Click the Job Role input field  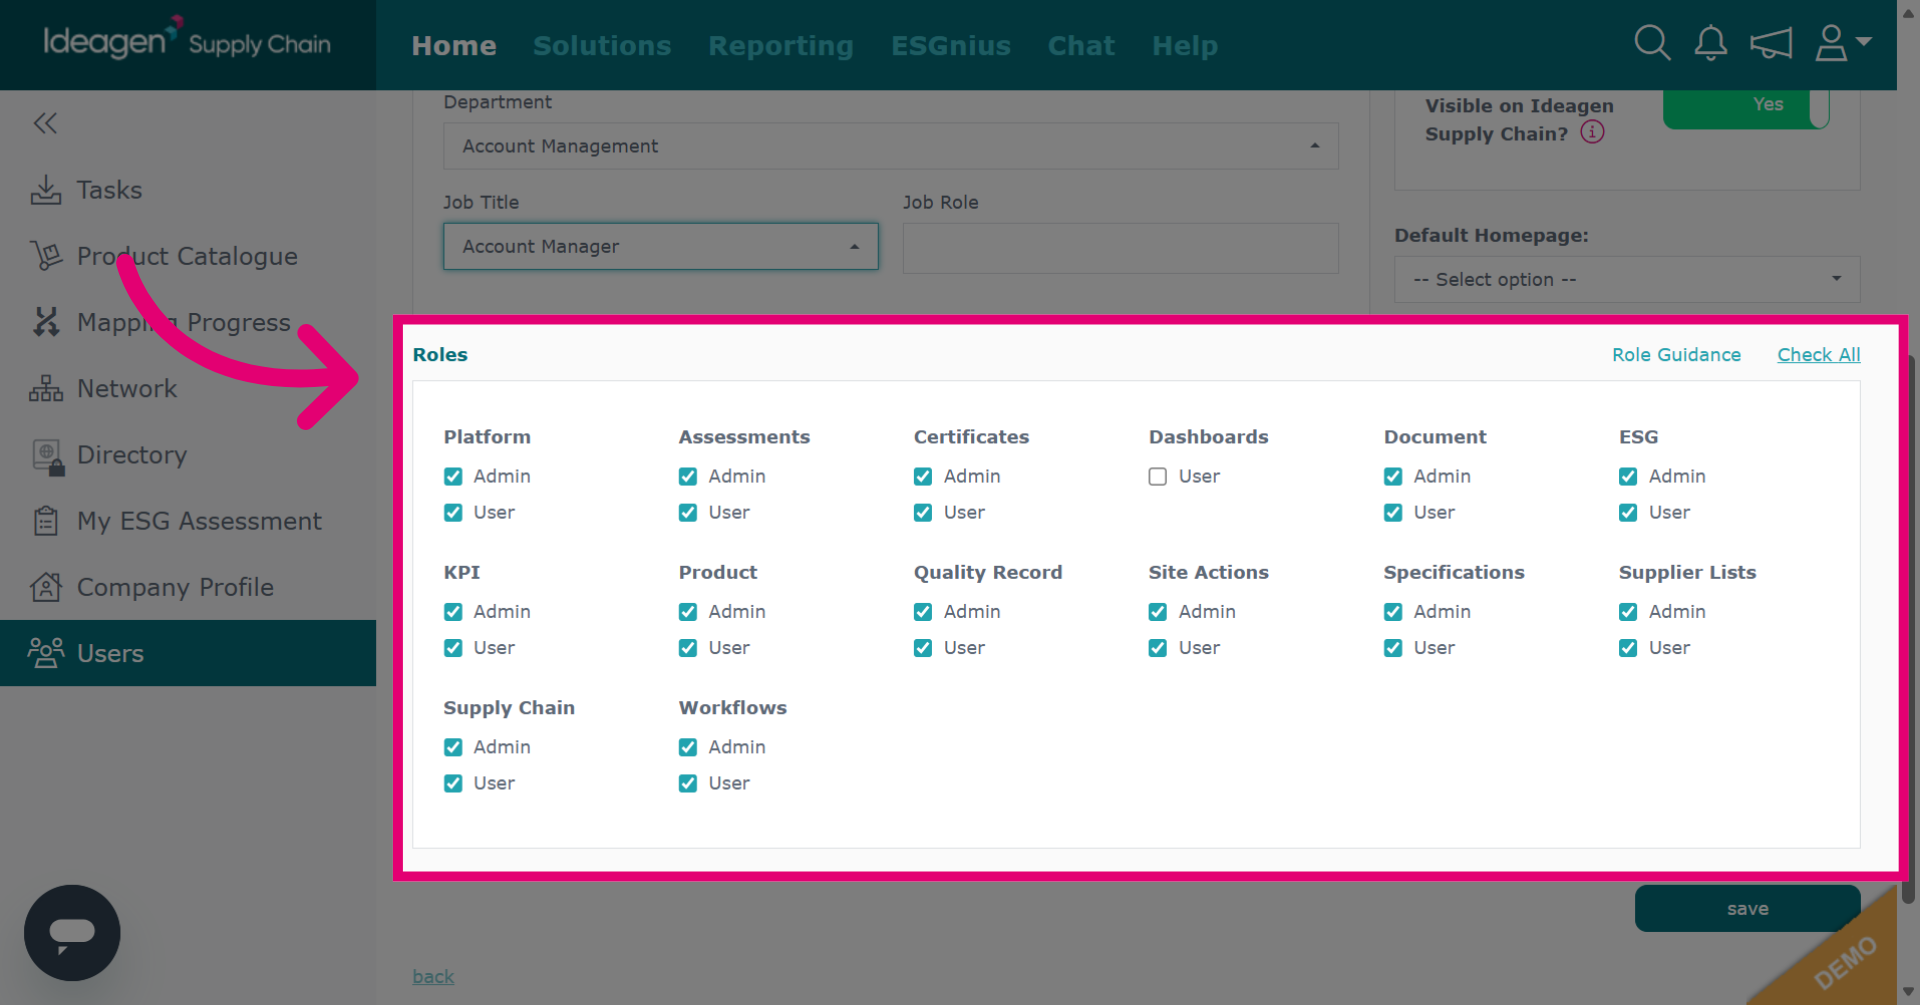pos(1120,248)
